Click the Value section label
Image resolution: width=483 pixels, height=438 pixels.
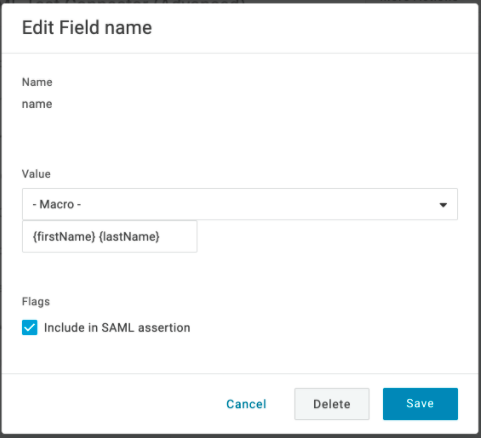click(x=36, y=174)
